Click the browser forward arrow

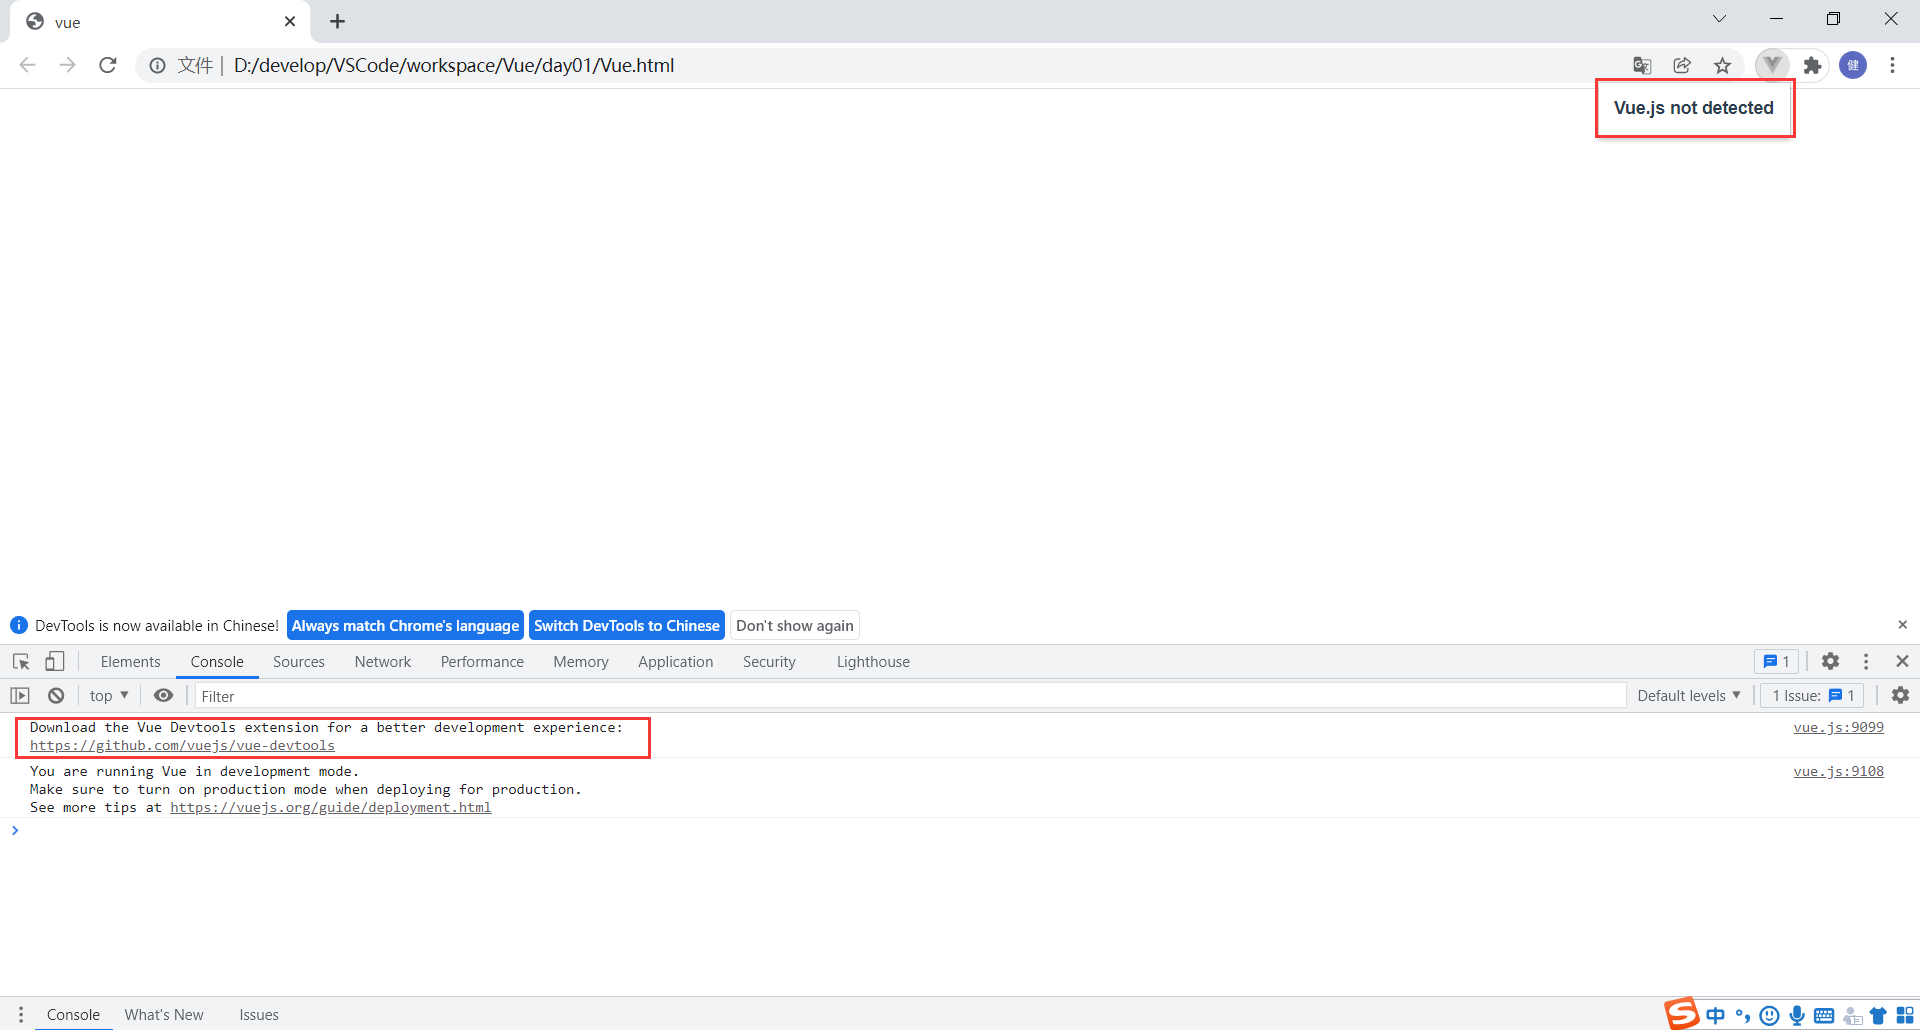pos(67,65)
